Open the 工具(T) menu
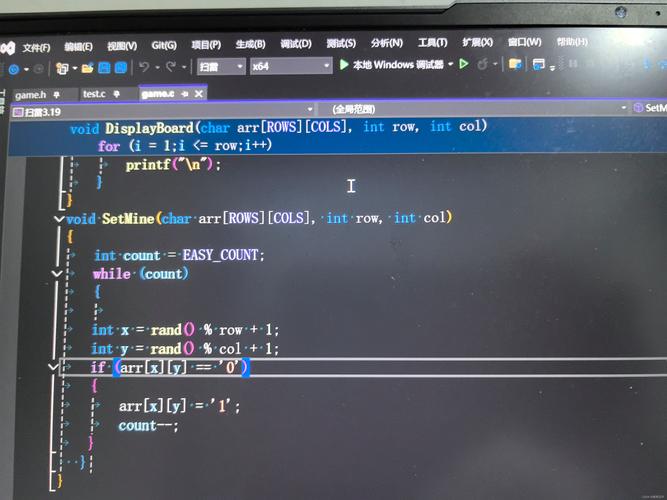Viewport: 667px width, 500px height. [x=433, y=42]
